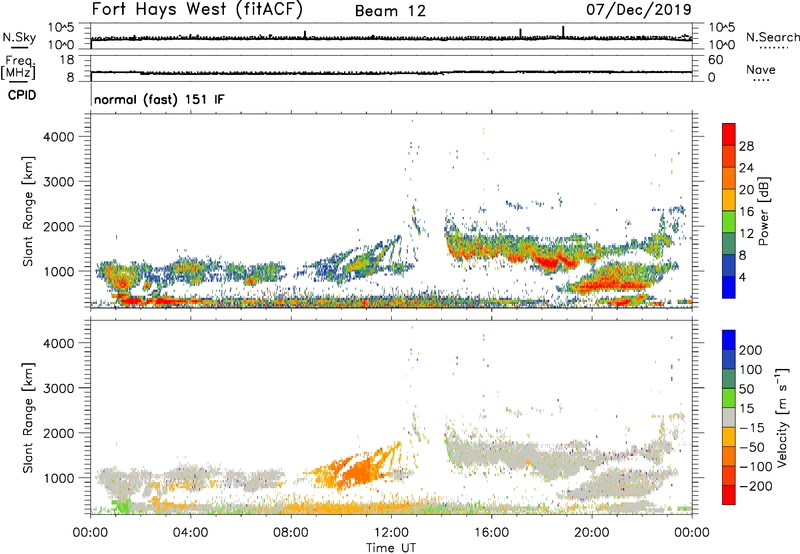Click the 'CPID' label
The image size is (800, 554).
tap(22, 95)
